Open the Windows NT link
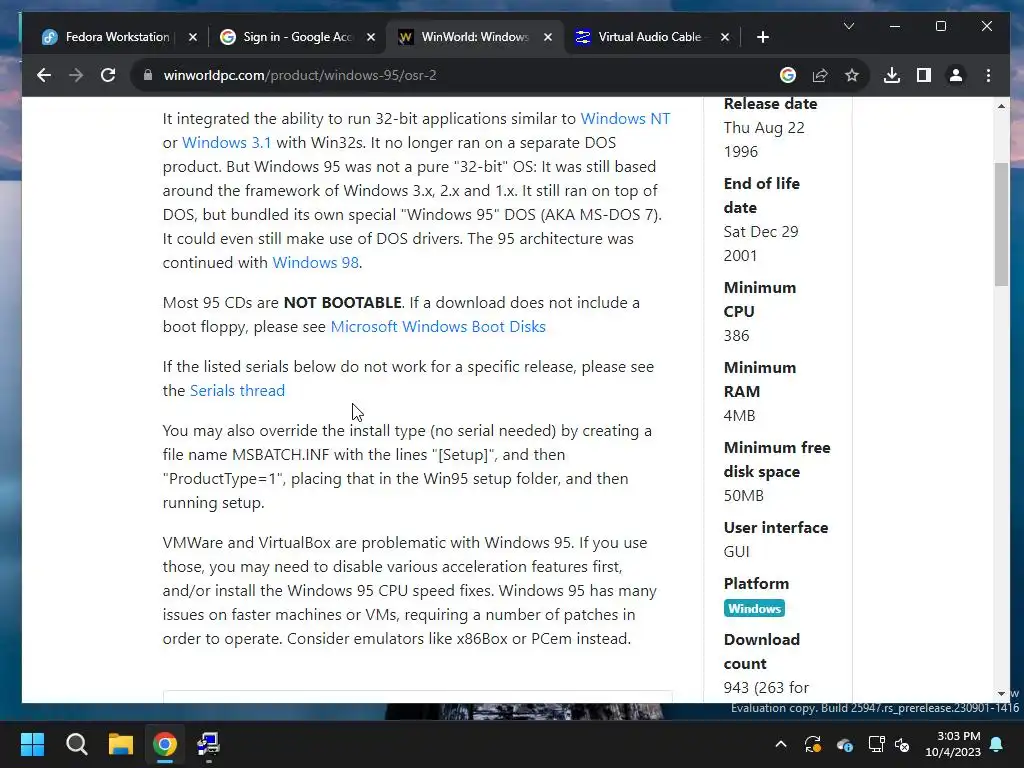This screenshot has width=1024, height=768. click(x=625, y=118)
